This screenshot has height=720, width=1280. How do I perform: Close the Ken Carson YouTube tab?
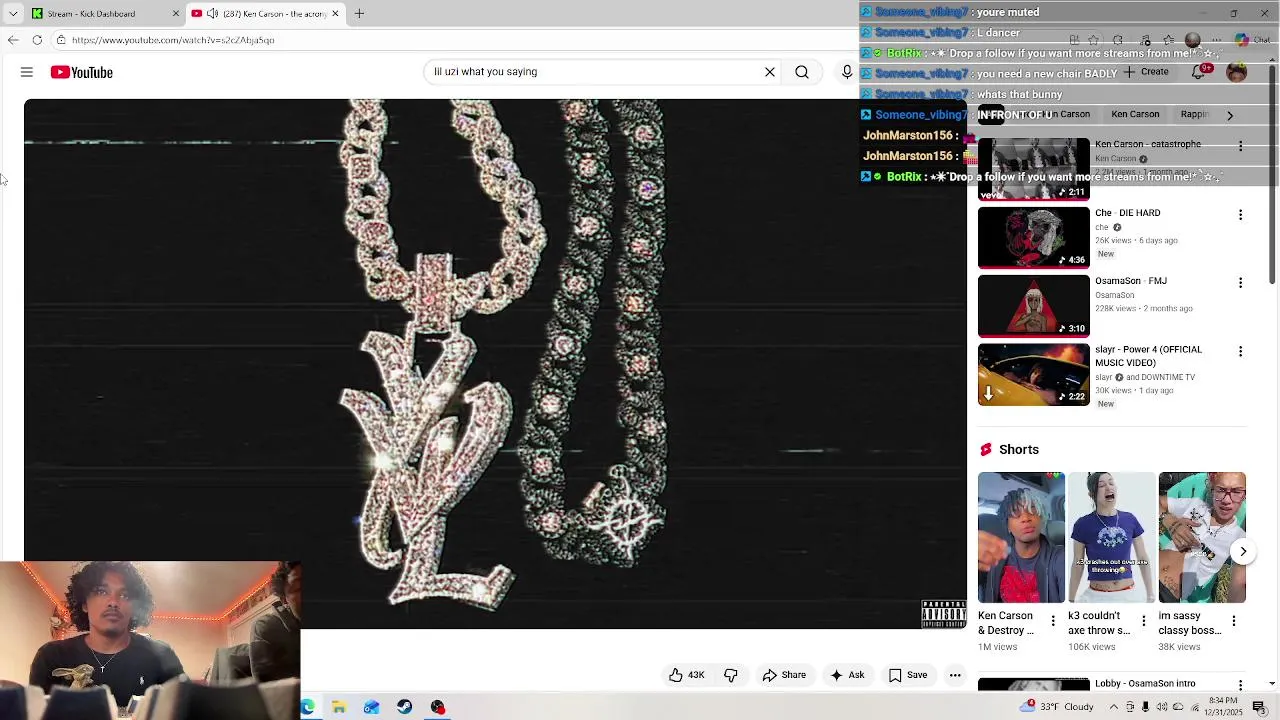tap(335, 13)
